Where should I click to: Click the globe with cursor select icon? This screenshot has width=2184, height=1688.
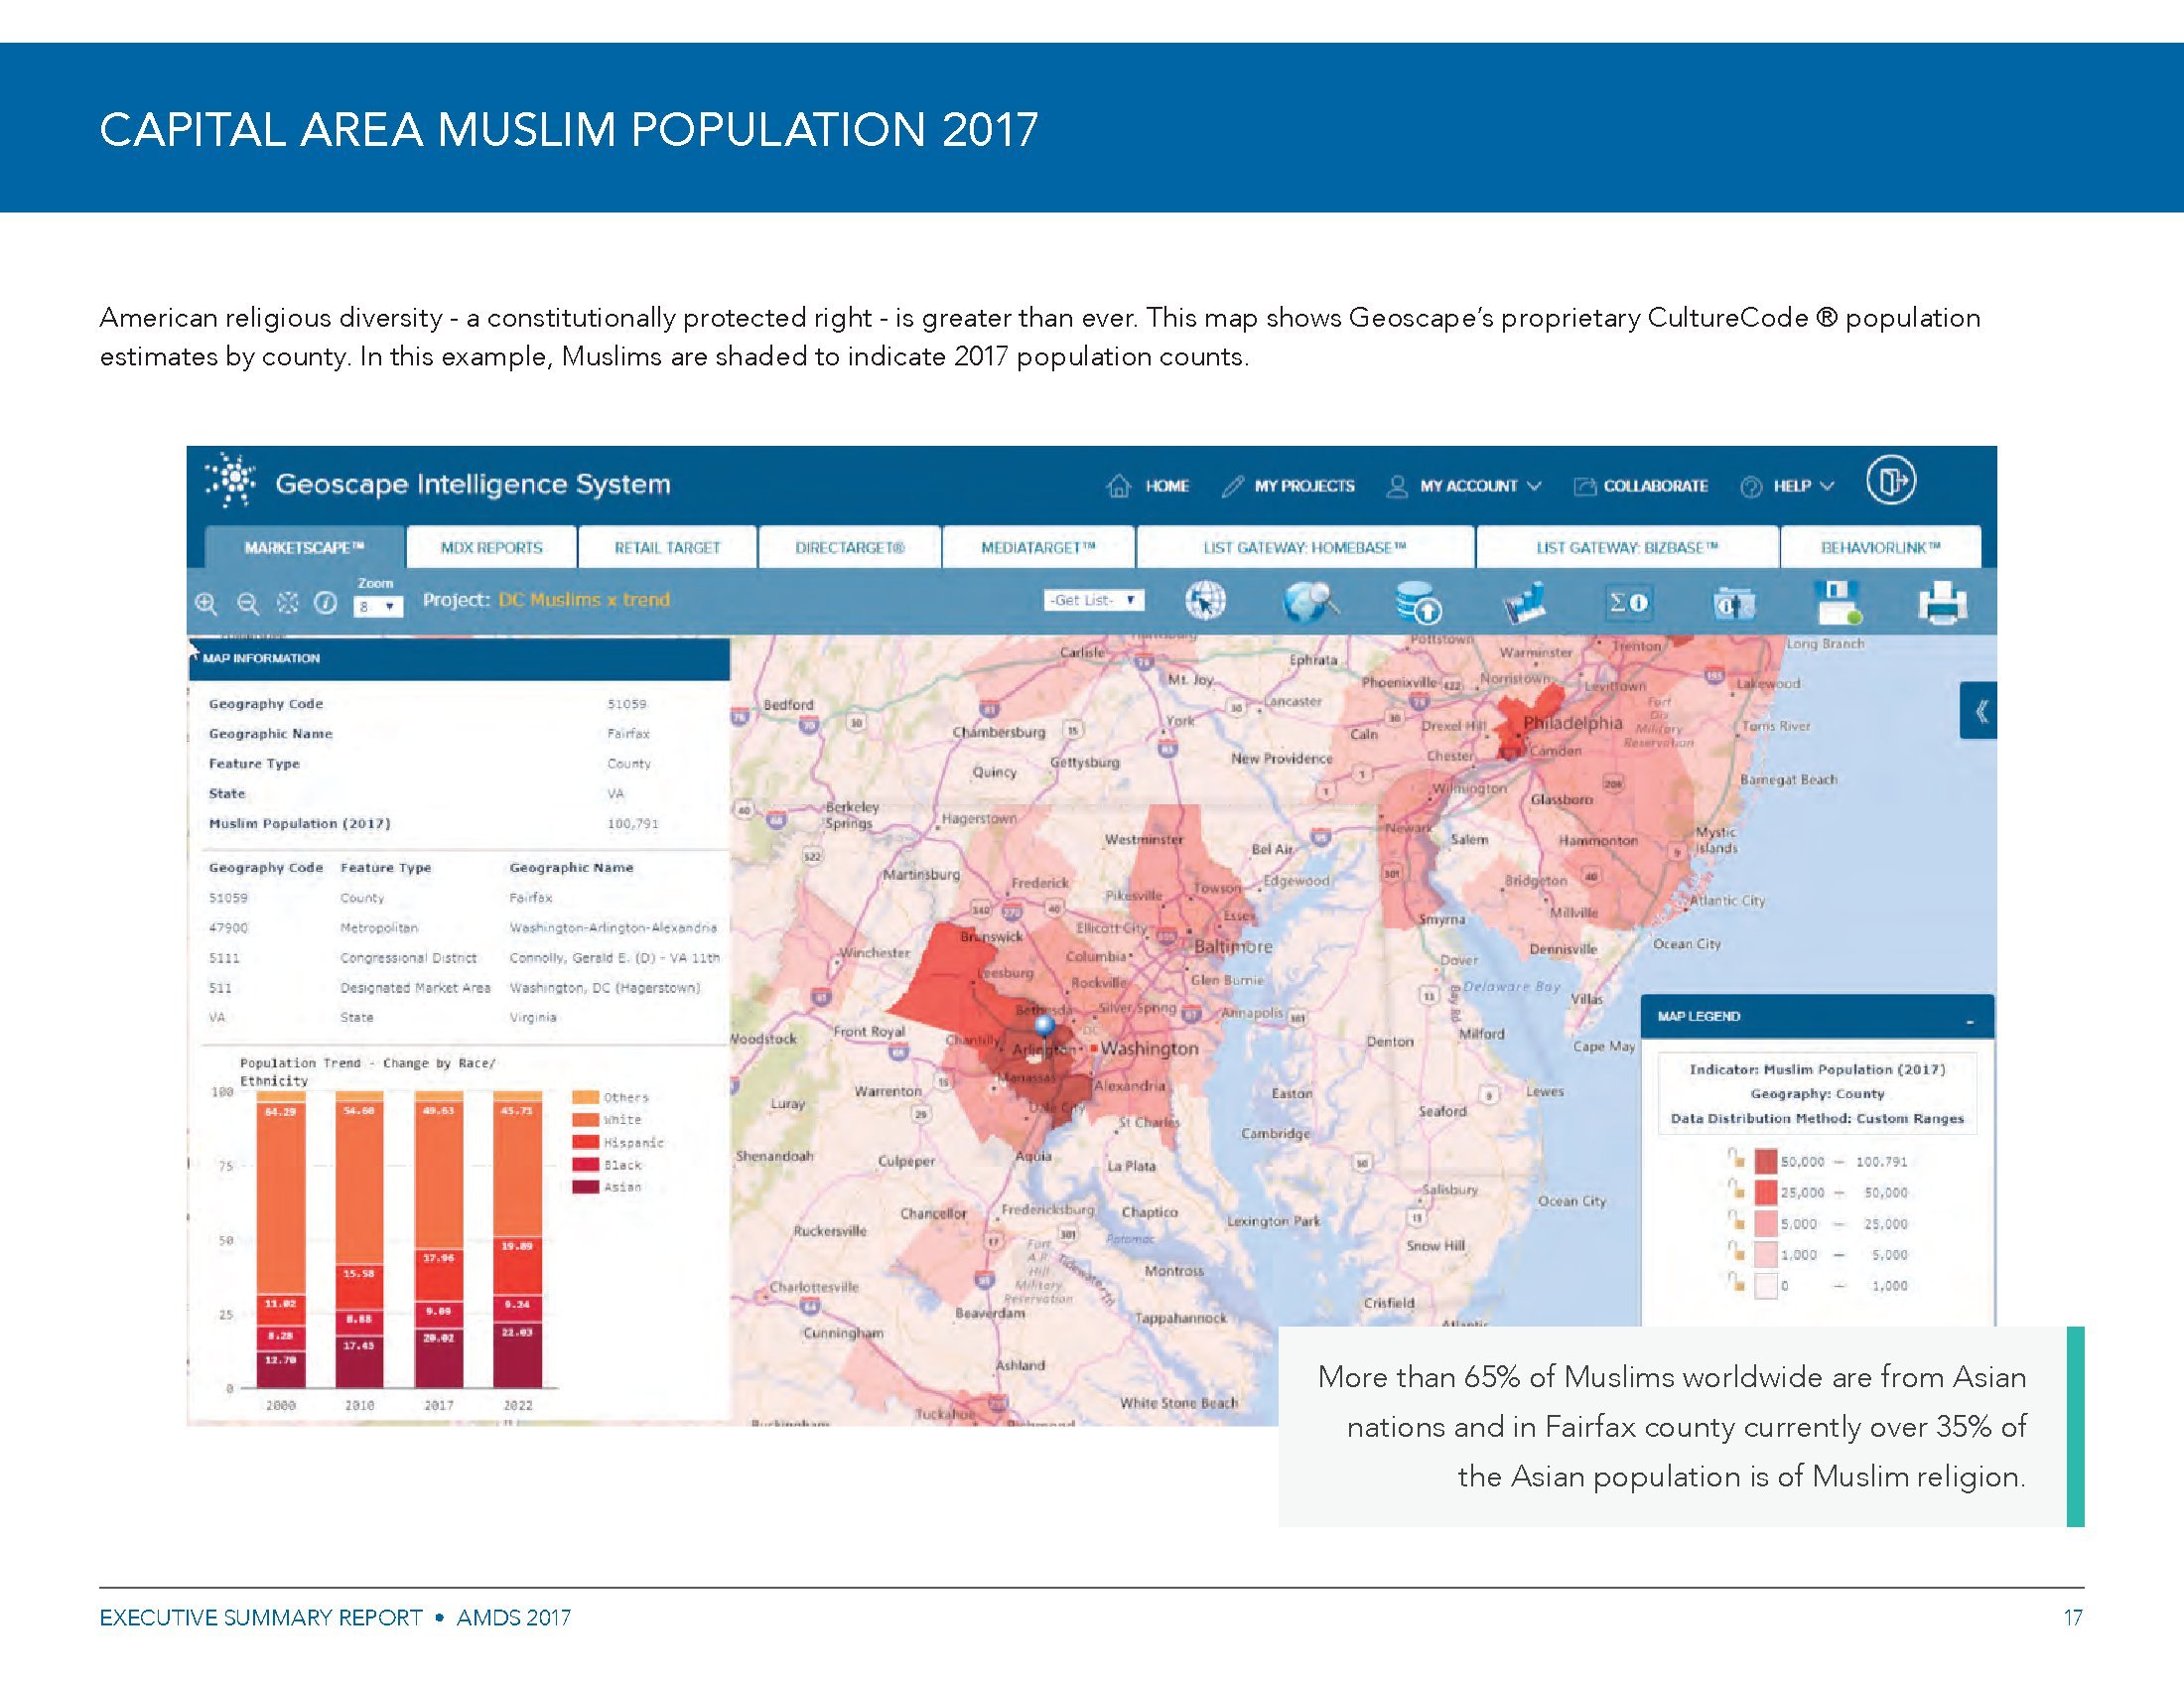pyautogui.click(x=1205, y=602)
